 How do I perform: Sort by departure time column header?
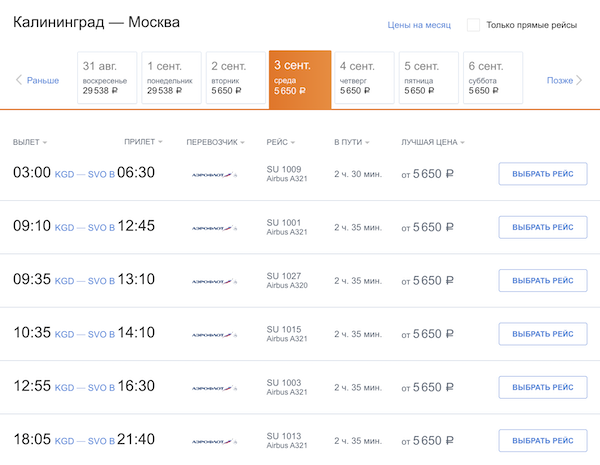[29, 142]
